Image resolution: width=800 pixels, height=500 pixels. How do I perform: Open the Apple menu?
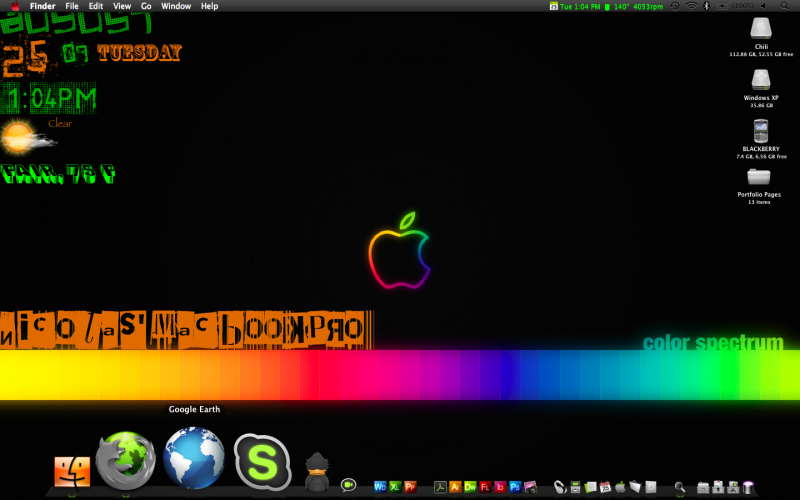(15, 6)
